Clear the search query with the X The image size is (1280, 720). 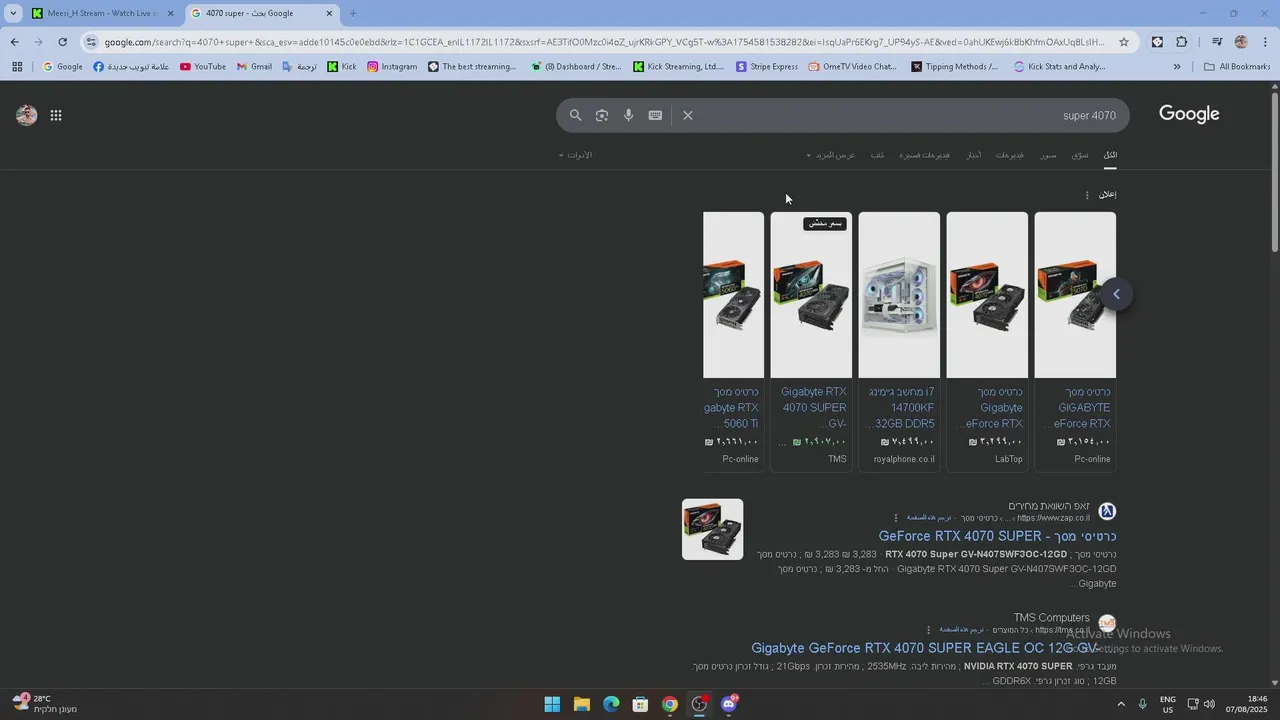(688, 115)
